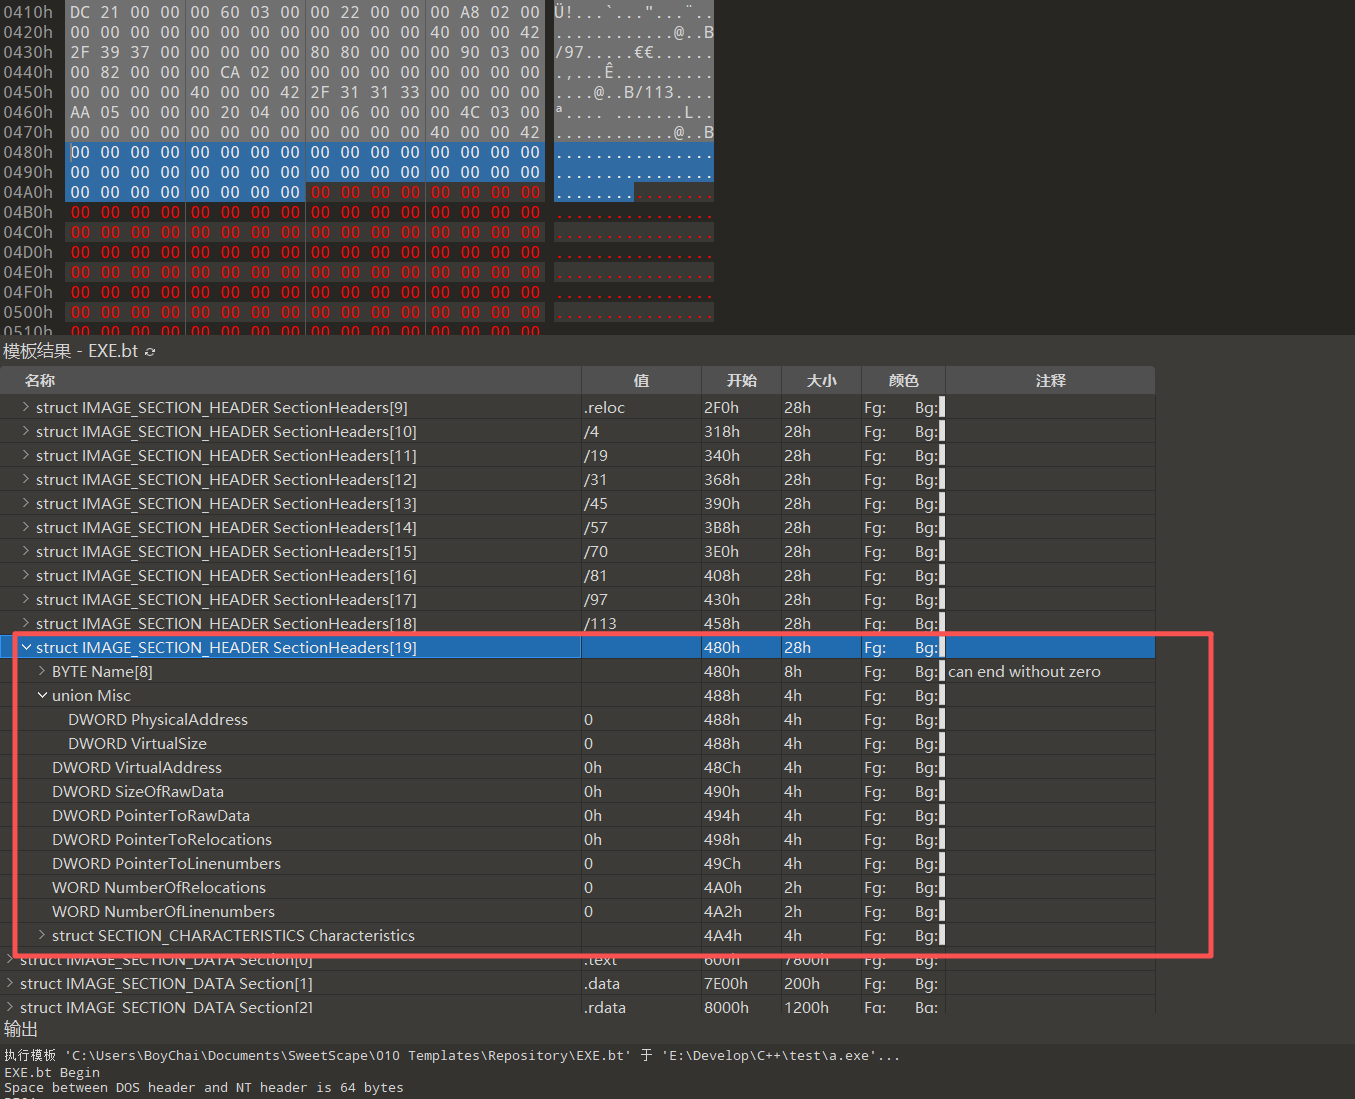Expand SectionHeaders[13] arrow
The image size is (1355, 1099).
click(26, 503)
